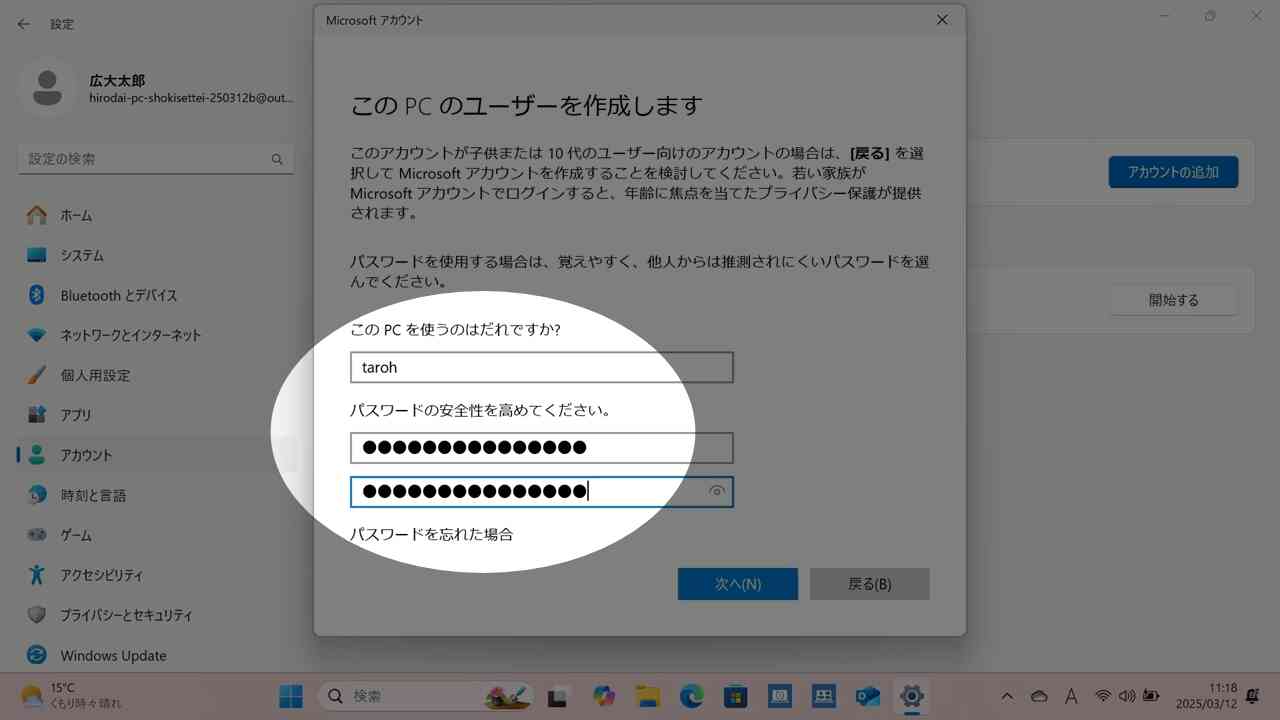Open 時刻と言語 settings
Viewport: 1280px width, 720px height.
156,495
